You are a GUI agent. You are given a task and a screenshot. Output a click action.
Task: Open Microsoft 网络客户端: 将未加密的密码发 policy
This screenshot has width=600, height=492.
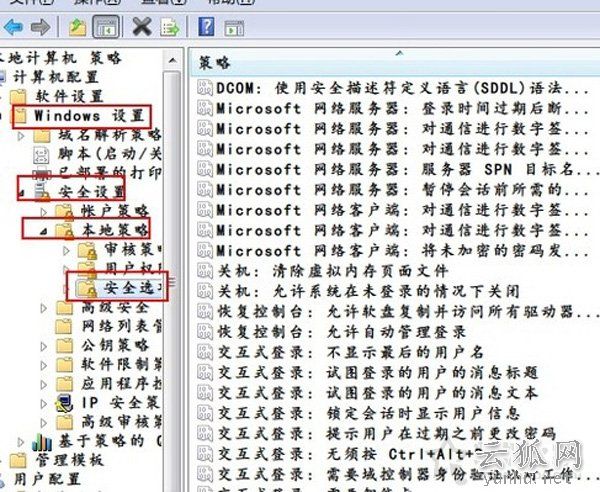(x=402, y=251)
